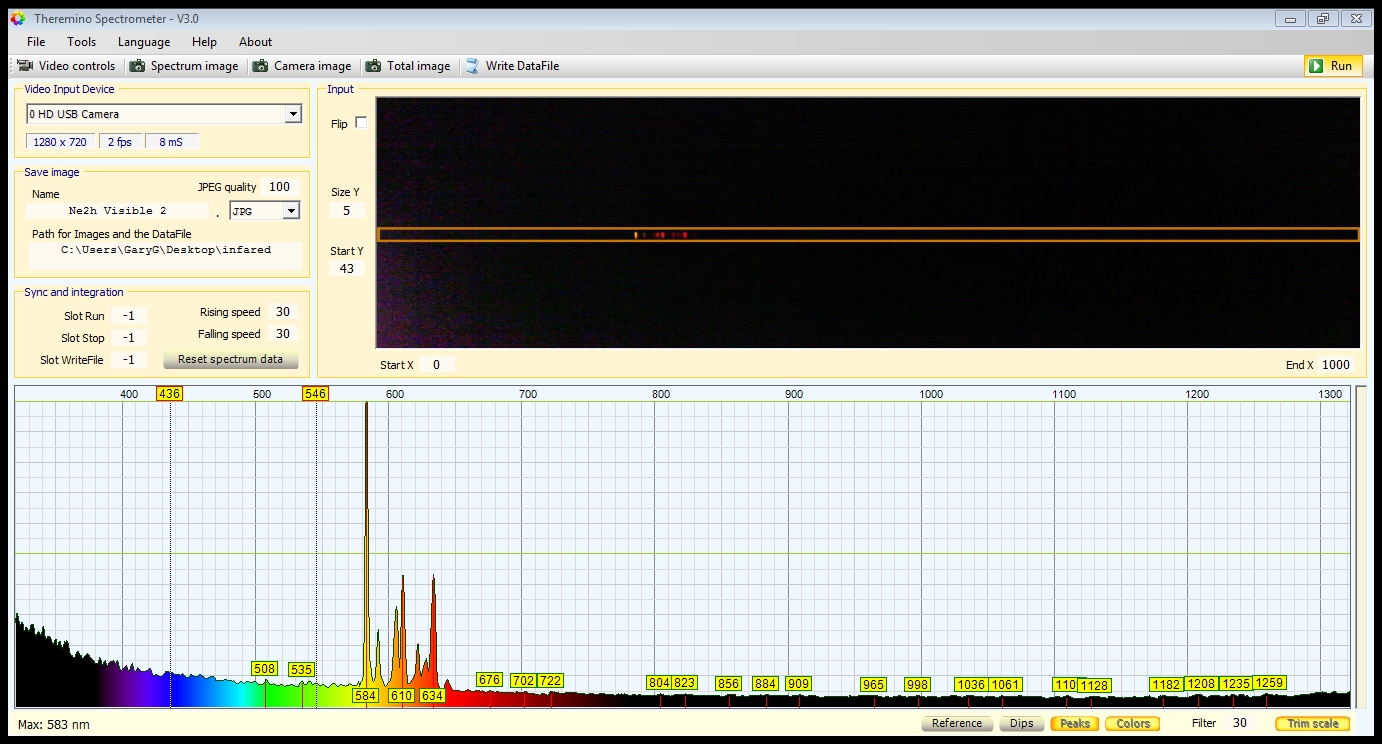The image size is (1382, 744).
Task: Click the Camera image toolbar icon
Action: 260,66
